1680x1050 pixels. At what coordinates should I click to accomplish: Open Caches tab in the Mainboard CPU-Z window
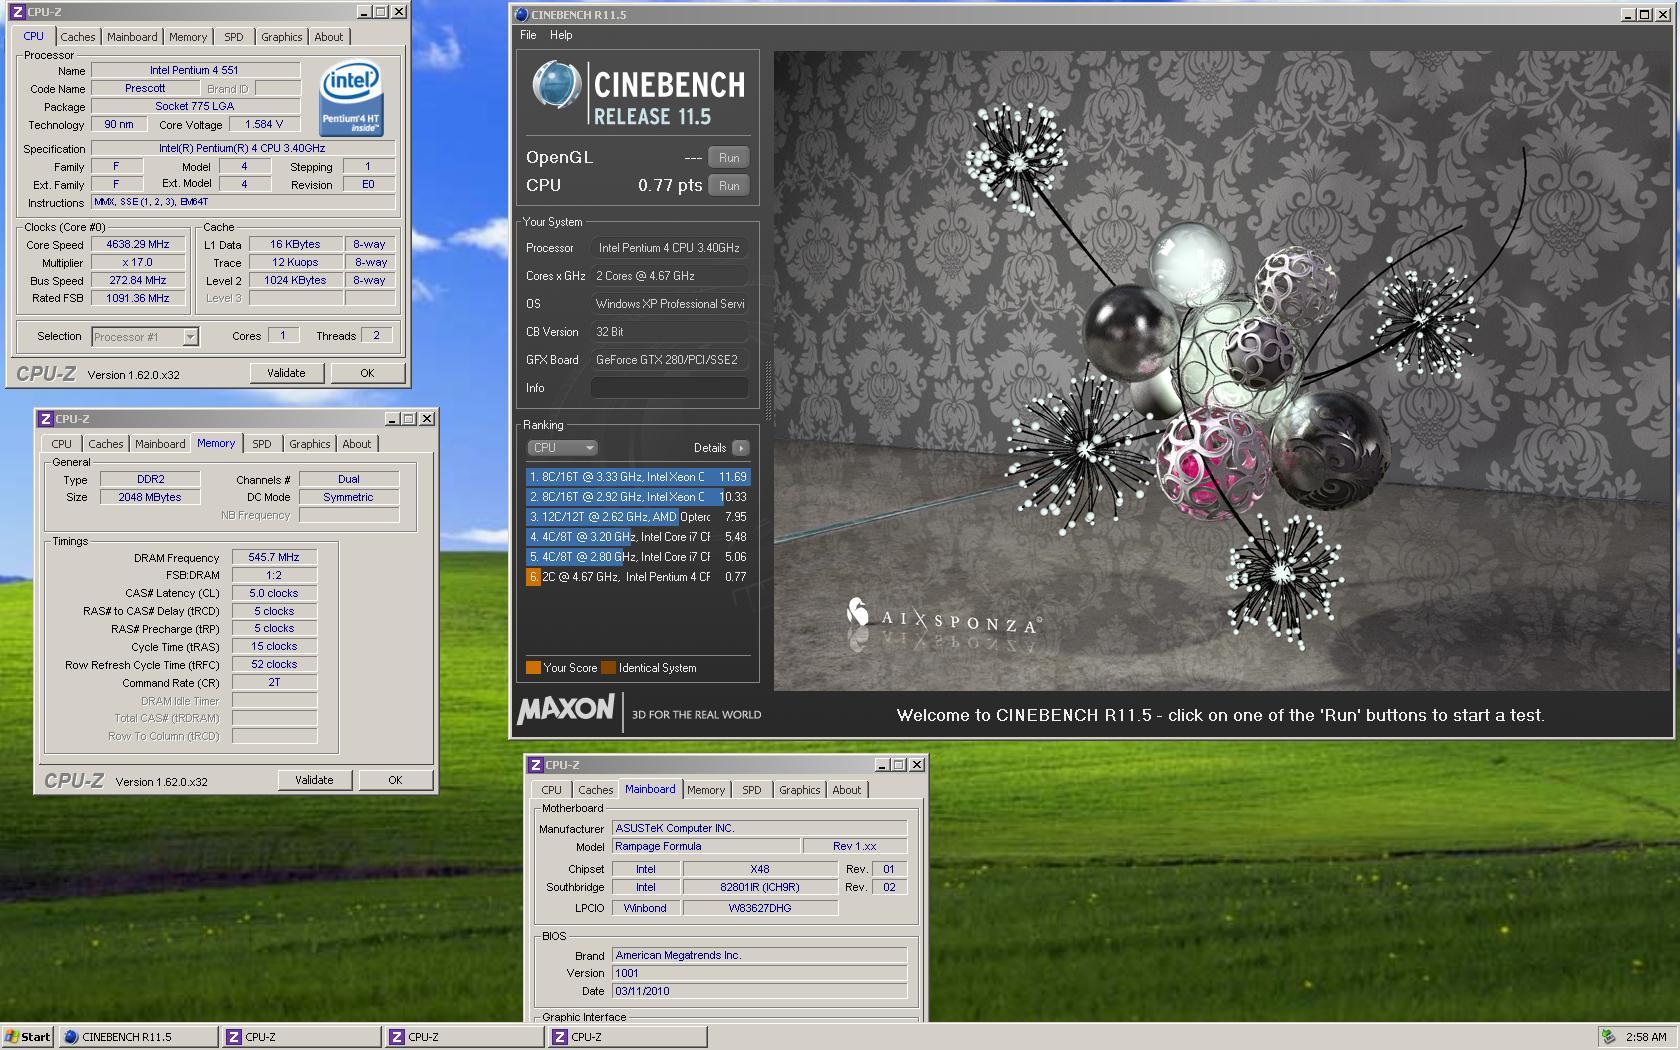(x=595, y=790)
